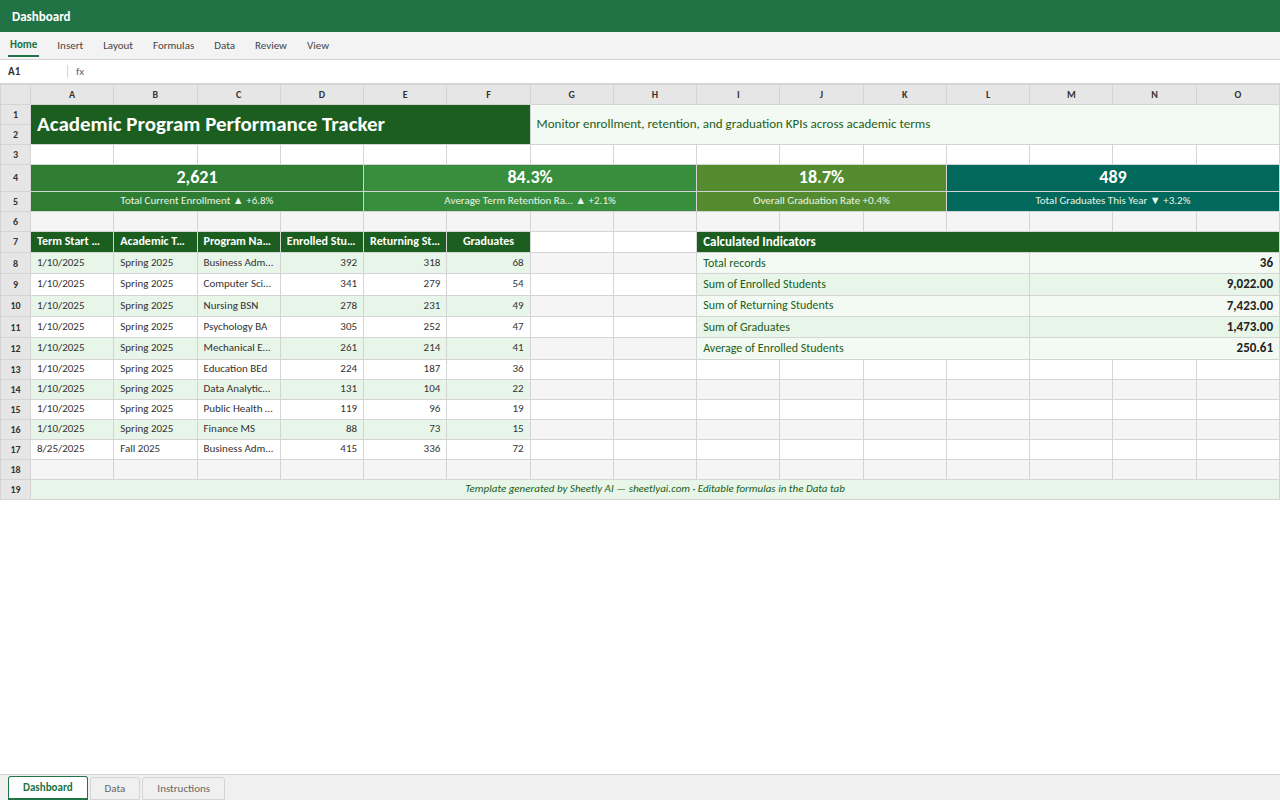Viewport: 1280px width, 800px height.
Task: Click the 2,621 total enrollment value
Action: pyautogui.click(x=197, y=177)
